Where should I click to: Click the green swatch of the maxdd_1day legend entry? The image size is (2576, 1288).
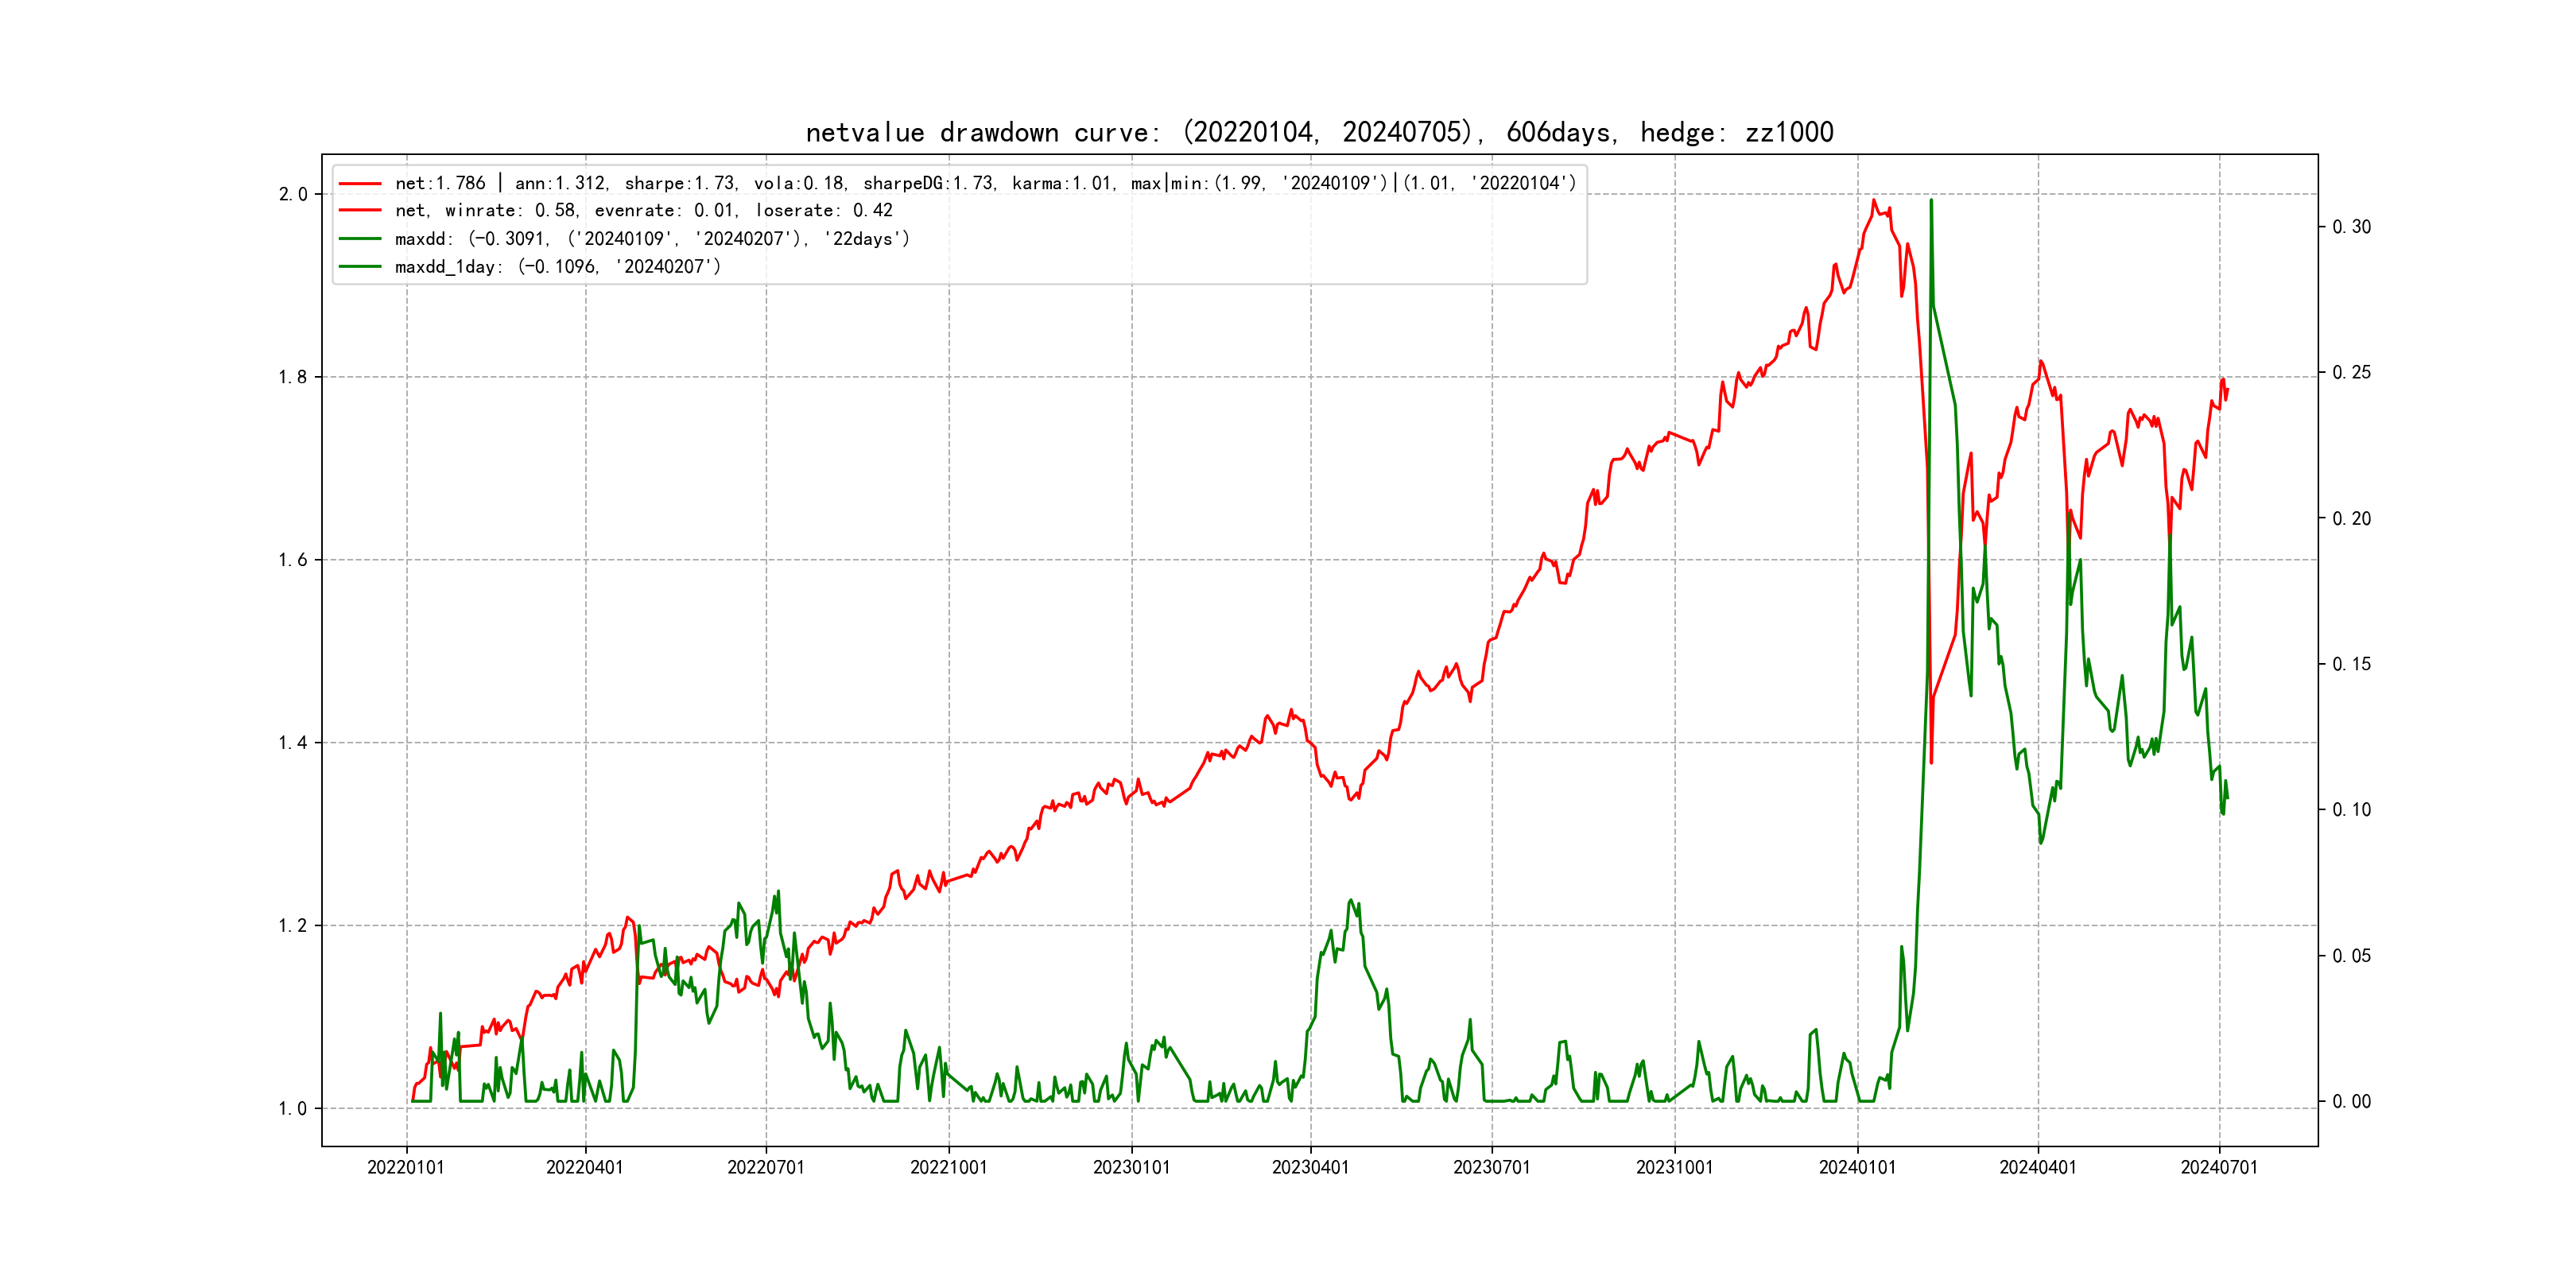click(360, 267)
